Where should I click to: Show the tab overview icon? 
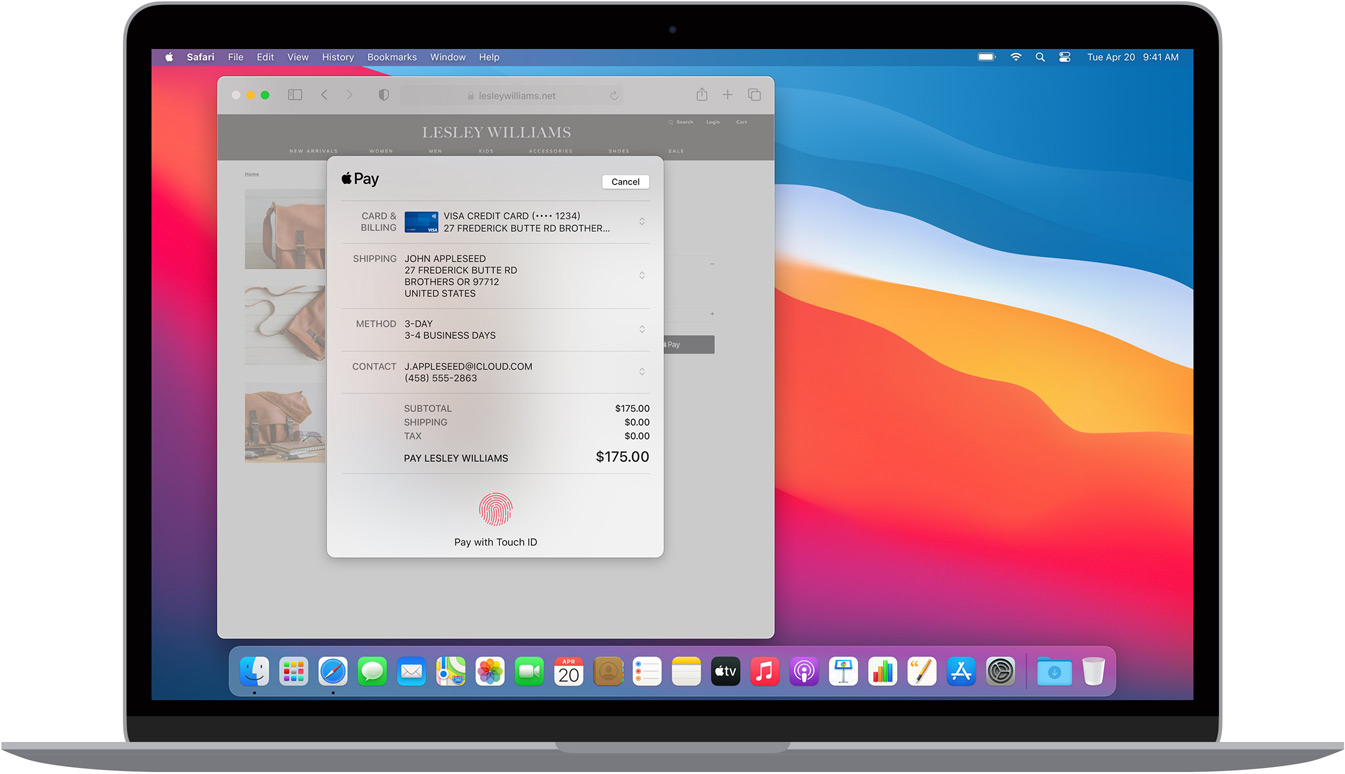click(x=754, y=95)
